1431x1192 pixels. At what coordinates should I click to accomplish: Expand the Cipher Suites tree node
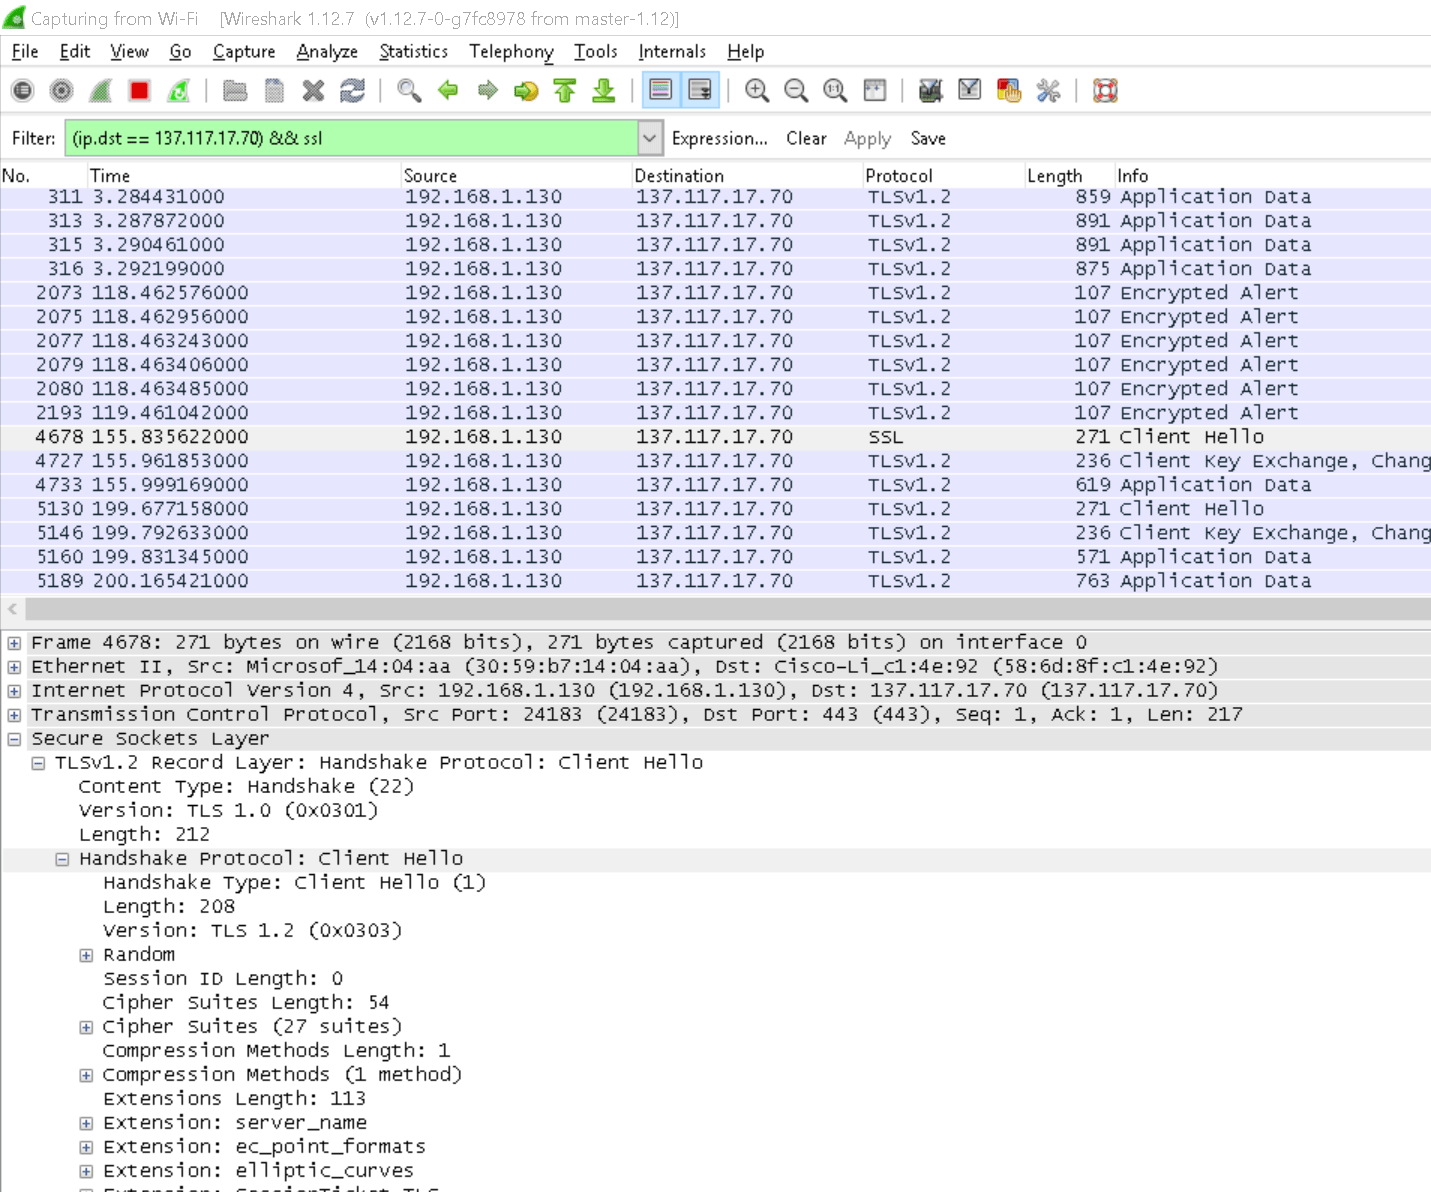86,1026
